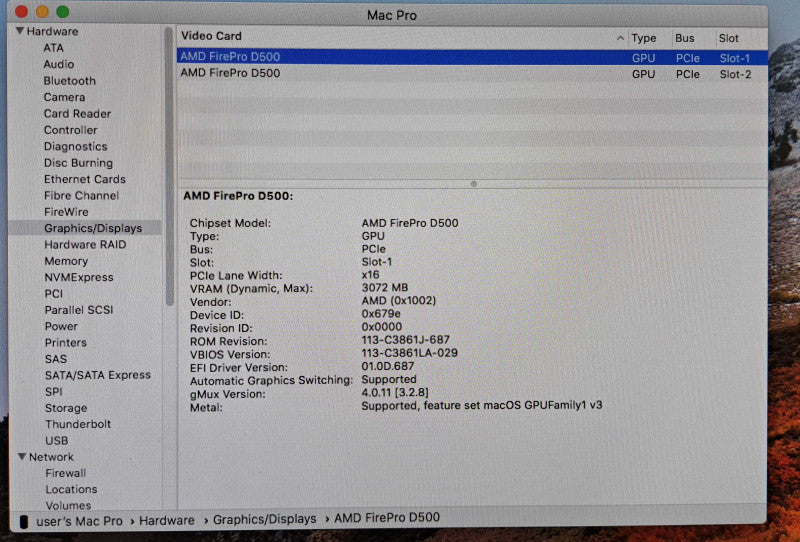Collapse the Hardware section triangle
The width and height of the screenshot is (800, 542).
point(20,31)
